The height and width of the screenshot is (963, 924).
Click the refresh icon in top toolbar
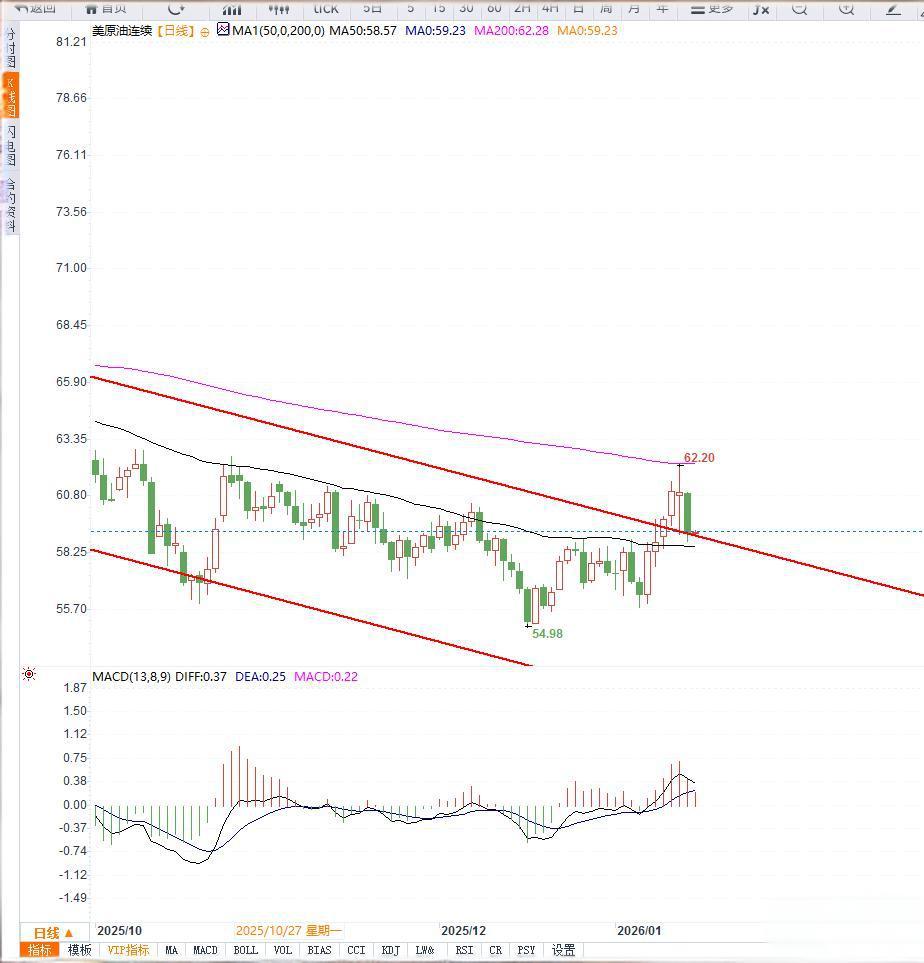point(176,8)
